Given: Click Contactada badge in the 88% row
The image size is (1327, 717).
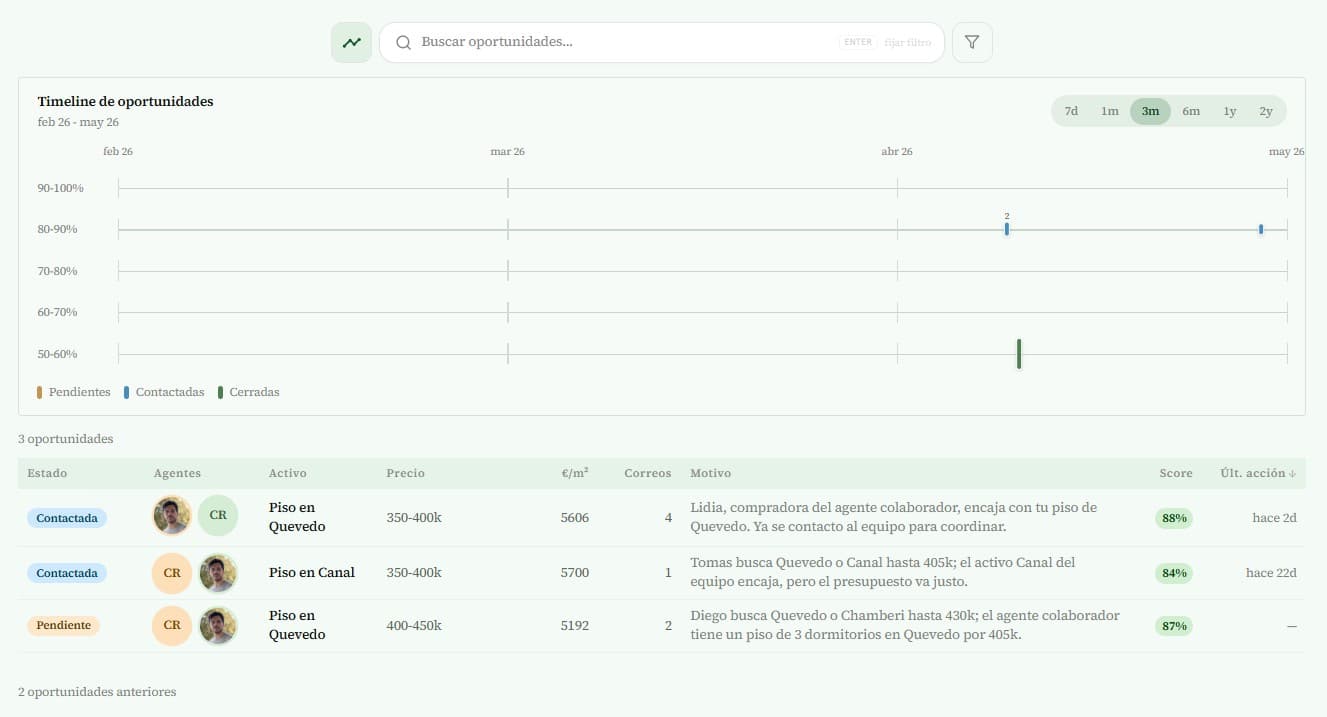Looking at the screenshot, I should [67, 518].
